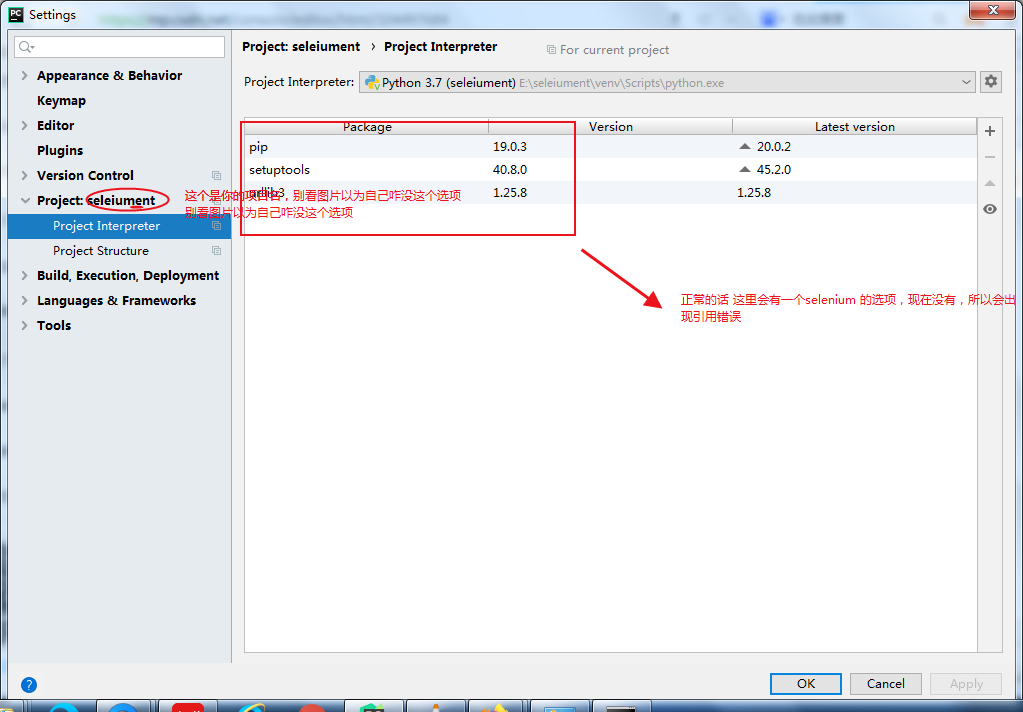This screenshot has height=712, width=1023.
Task: Open interpreter settings gear menu
Action: 990,82
